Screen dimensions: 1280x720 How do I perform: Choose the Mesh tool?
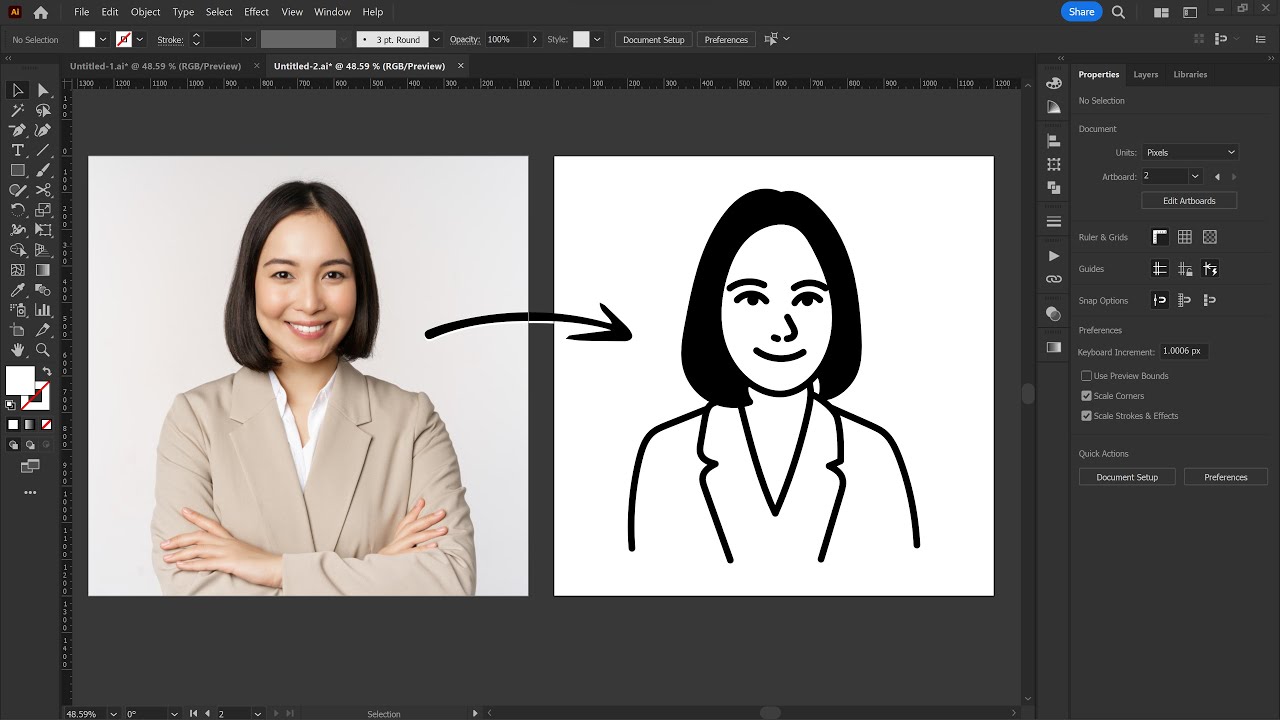tap(17, 270)
